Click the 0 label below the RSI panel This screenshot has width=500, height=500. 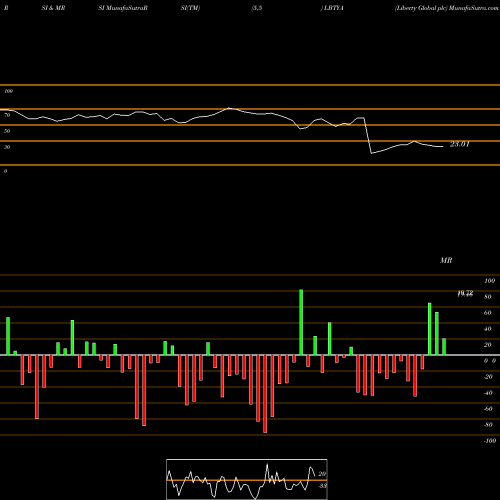tap(5, 171)
